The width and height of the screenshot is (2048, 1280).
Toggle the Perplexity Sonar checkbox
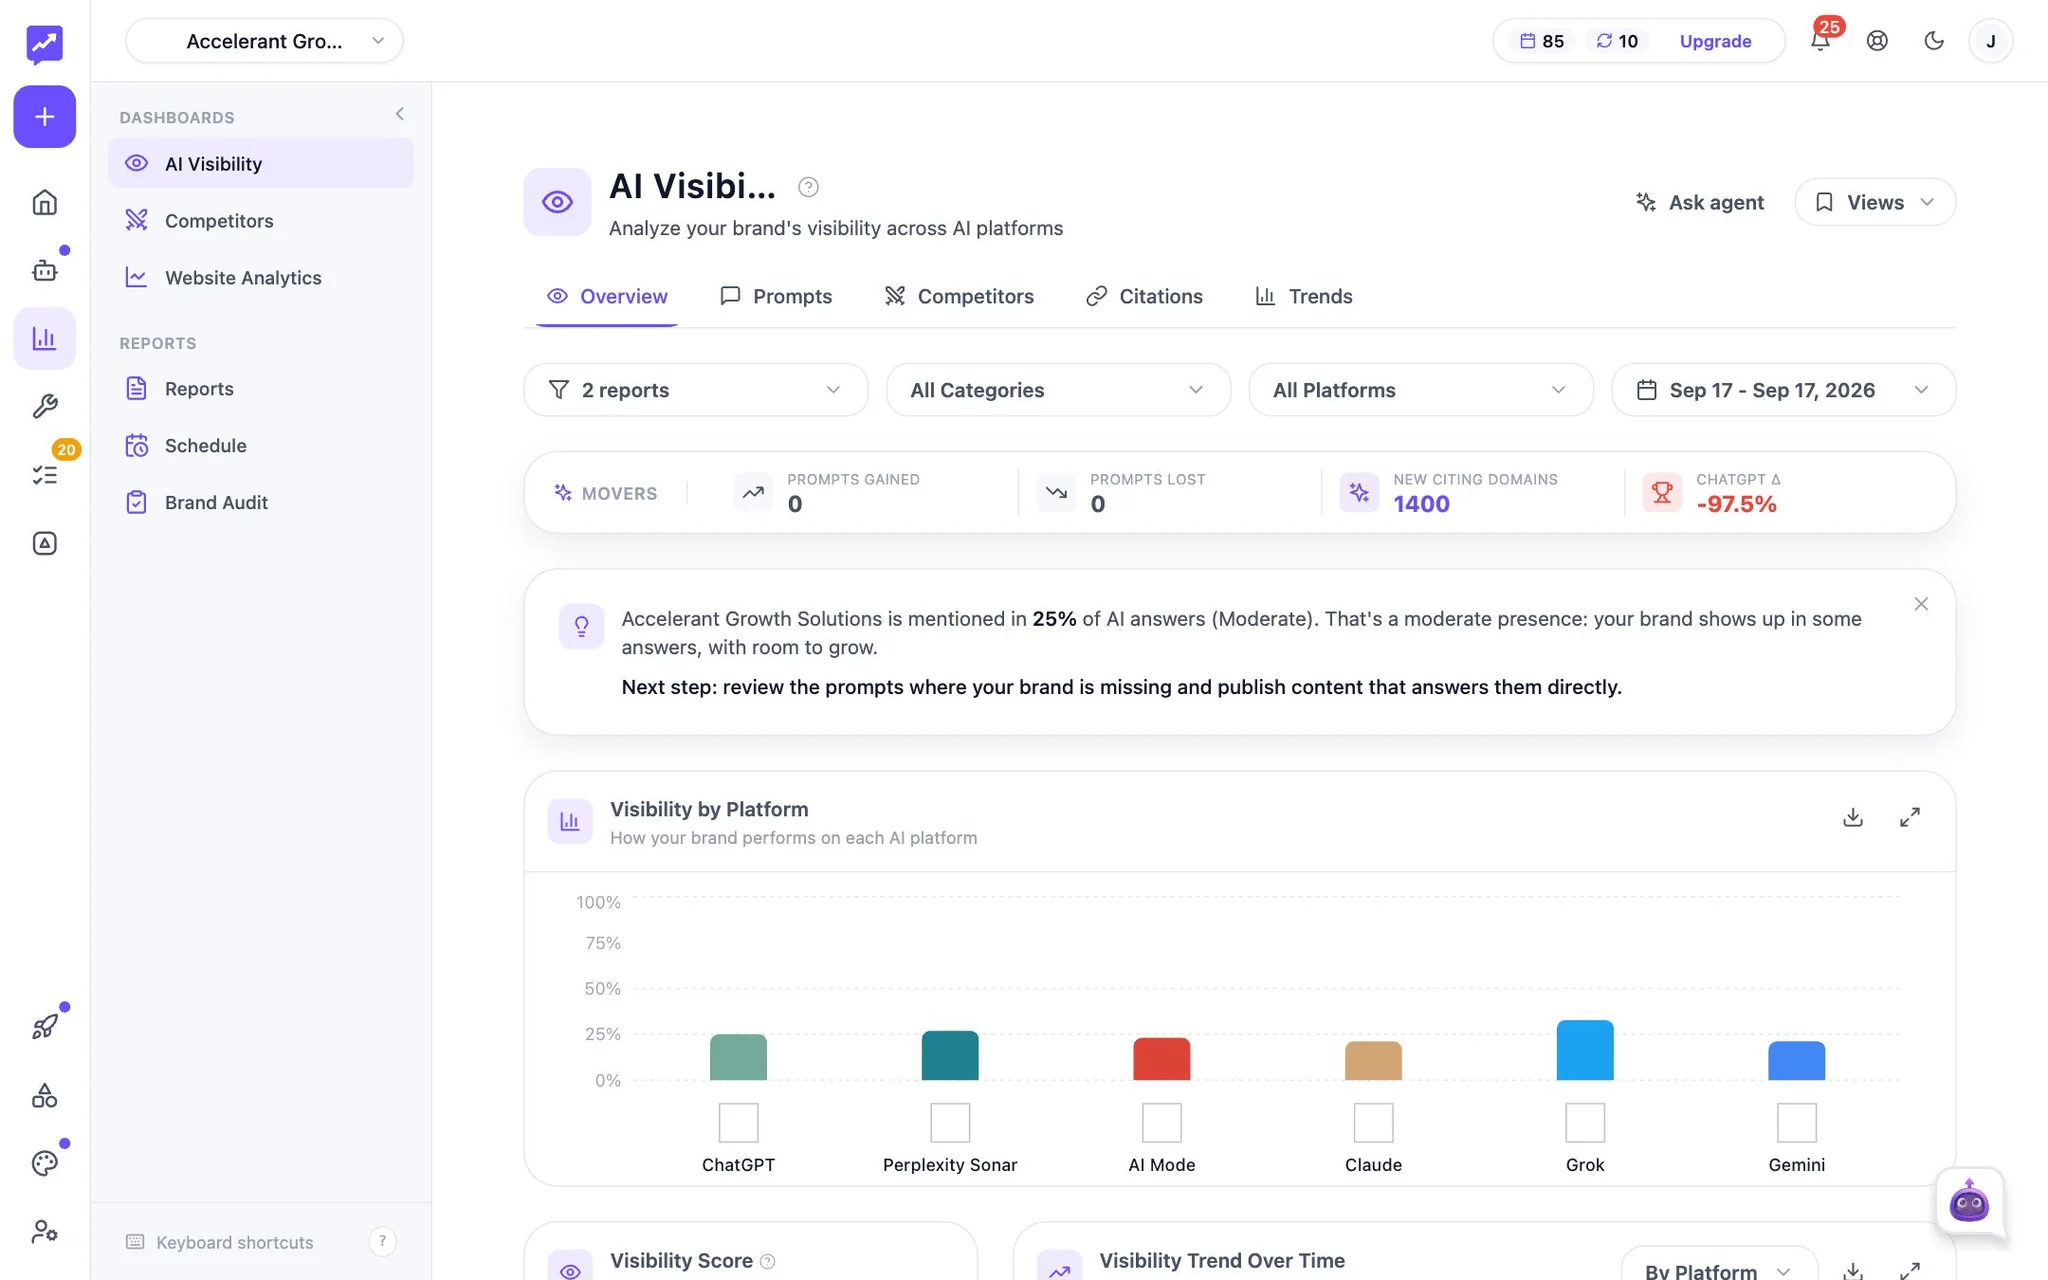click(950, 1122)
